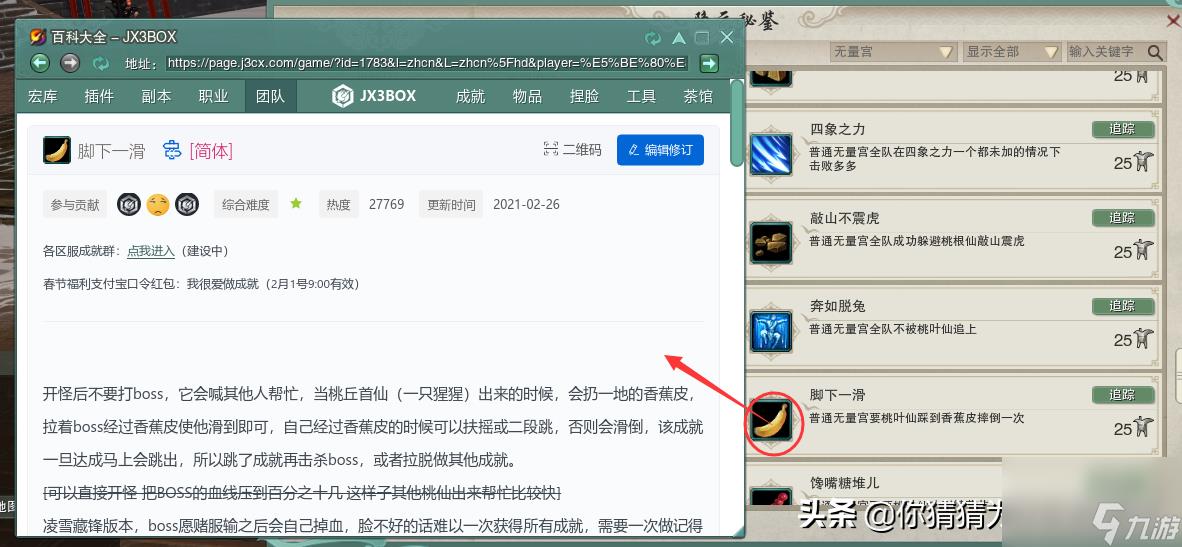
Task: Click 追踪 button for 敲山不震虎
Action: (1123, 218)
